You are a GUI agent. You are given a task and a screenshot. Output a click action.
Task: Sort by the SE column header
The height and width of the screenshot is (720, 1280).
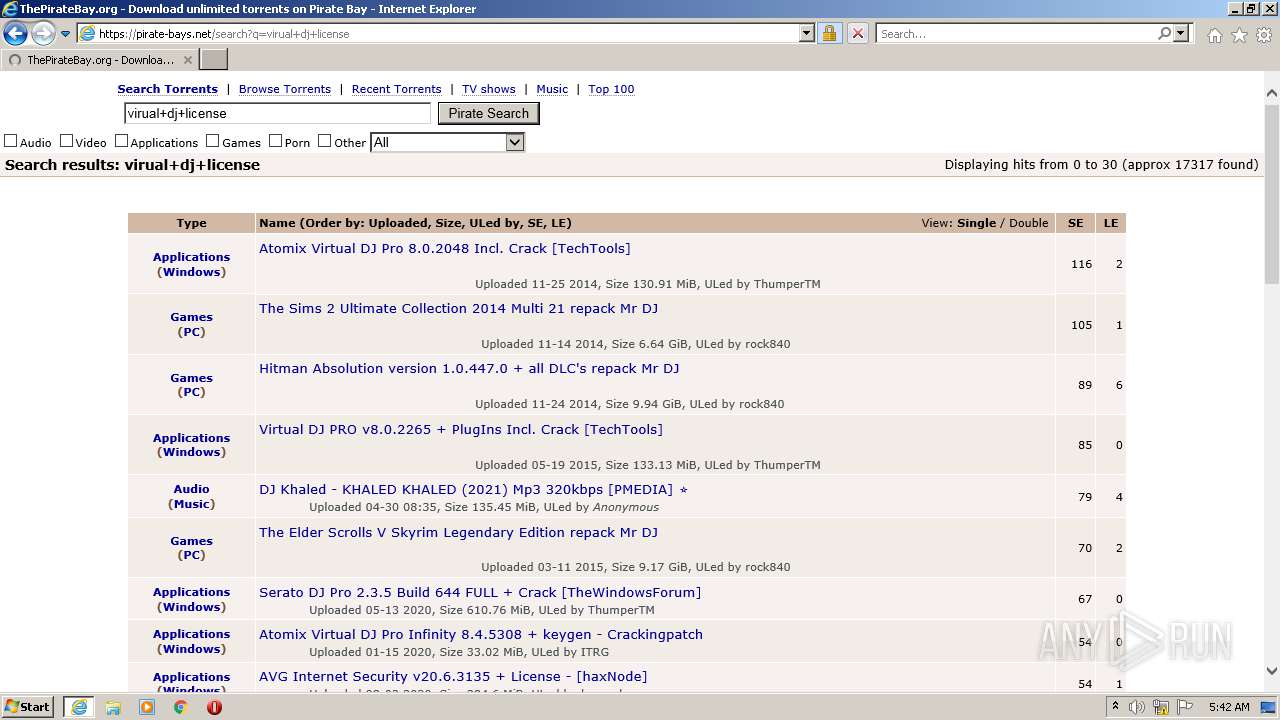pos(1075,223)
